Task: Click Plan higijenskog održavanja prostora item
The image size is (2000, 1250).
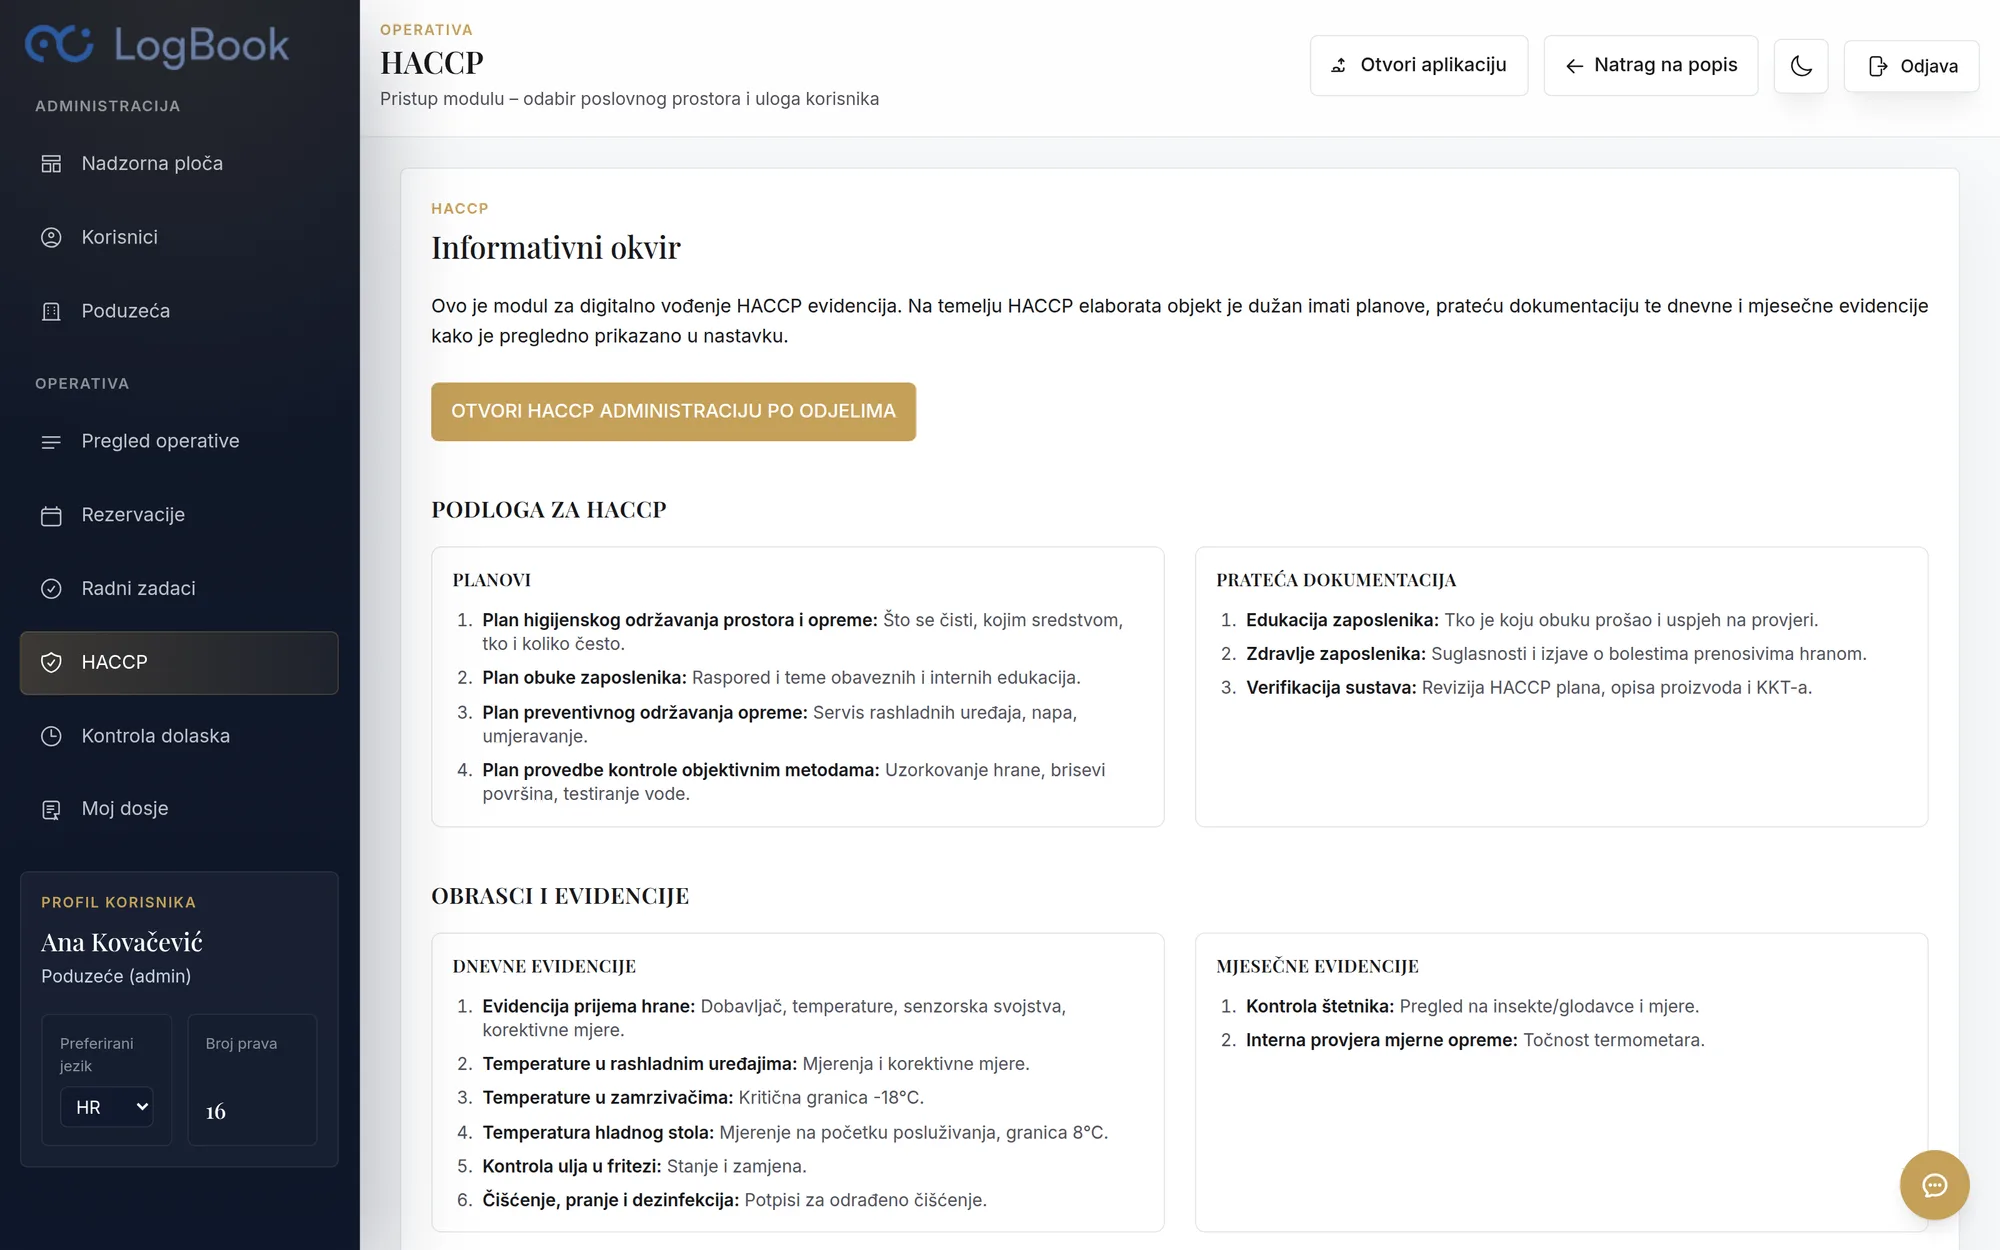Action: [803, 632]
